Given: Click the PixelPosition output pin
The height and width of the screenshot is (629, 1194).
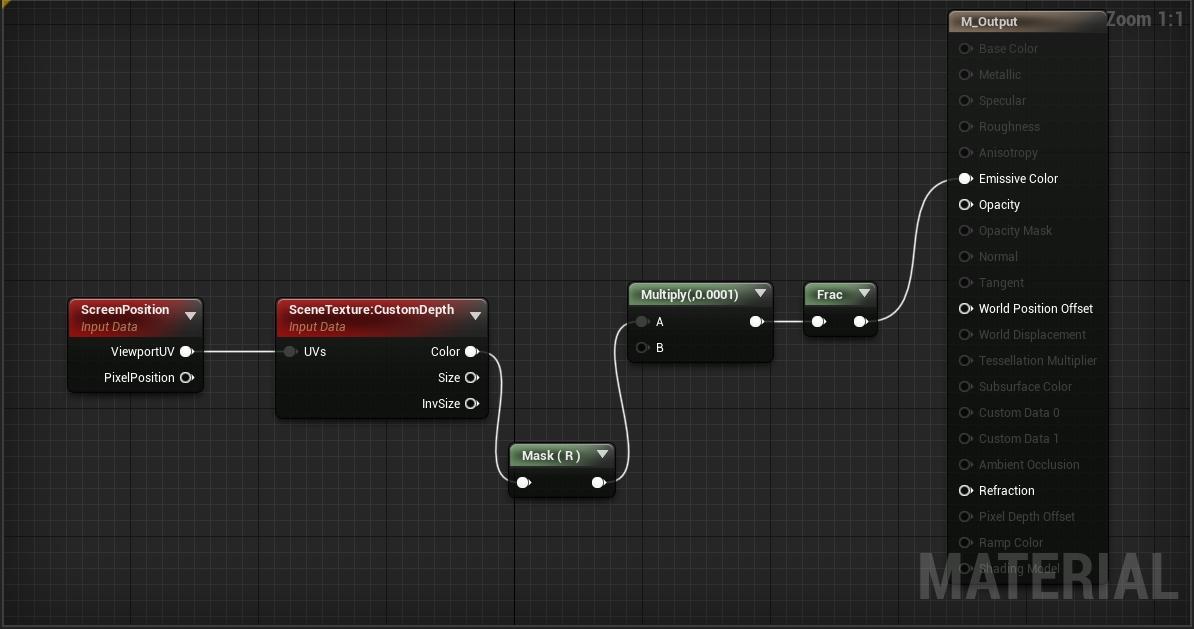Looking at the screenshot, I should pos(187,377).
